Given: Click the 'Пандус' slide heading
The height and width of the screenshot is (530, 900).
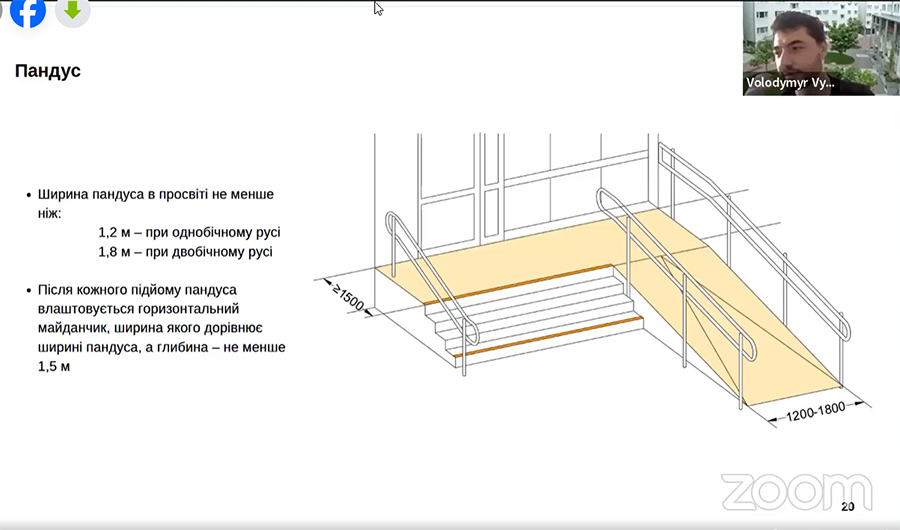Looking at the screenshot, I should [48, 71].
